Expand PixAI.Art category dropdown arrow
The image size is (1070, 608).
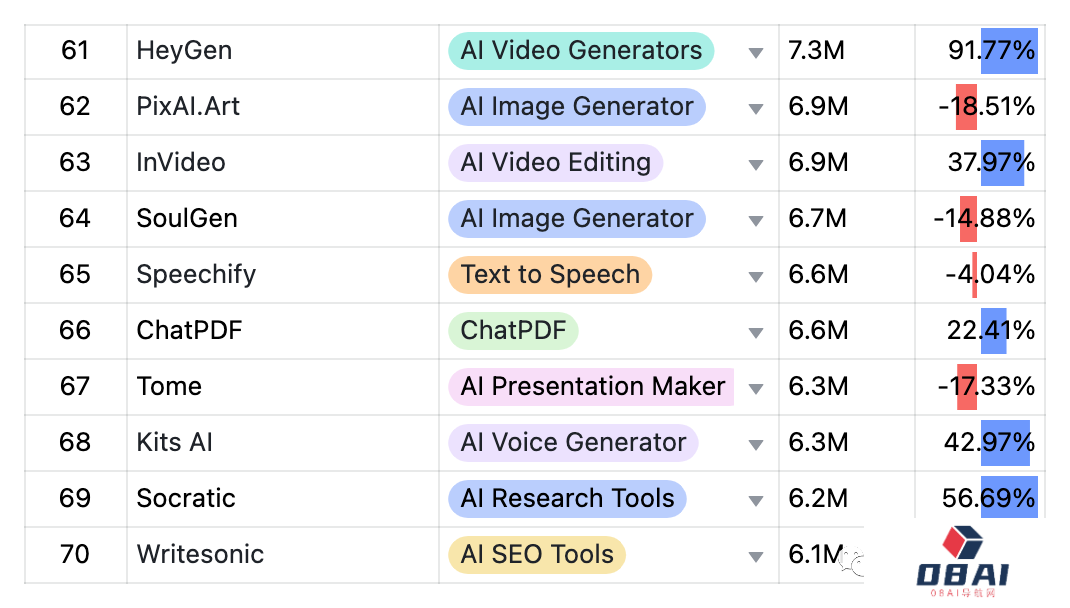756,108
